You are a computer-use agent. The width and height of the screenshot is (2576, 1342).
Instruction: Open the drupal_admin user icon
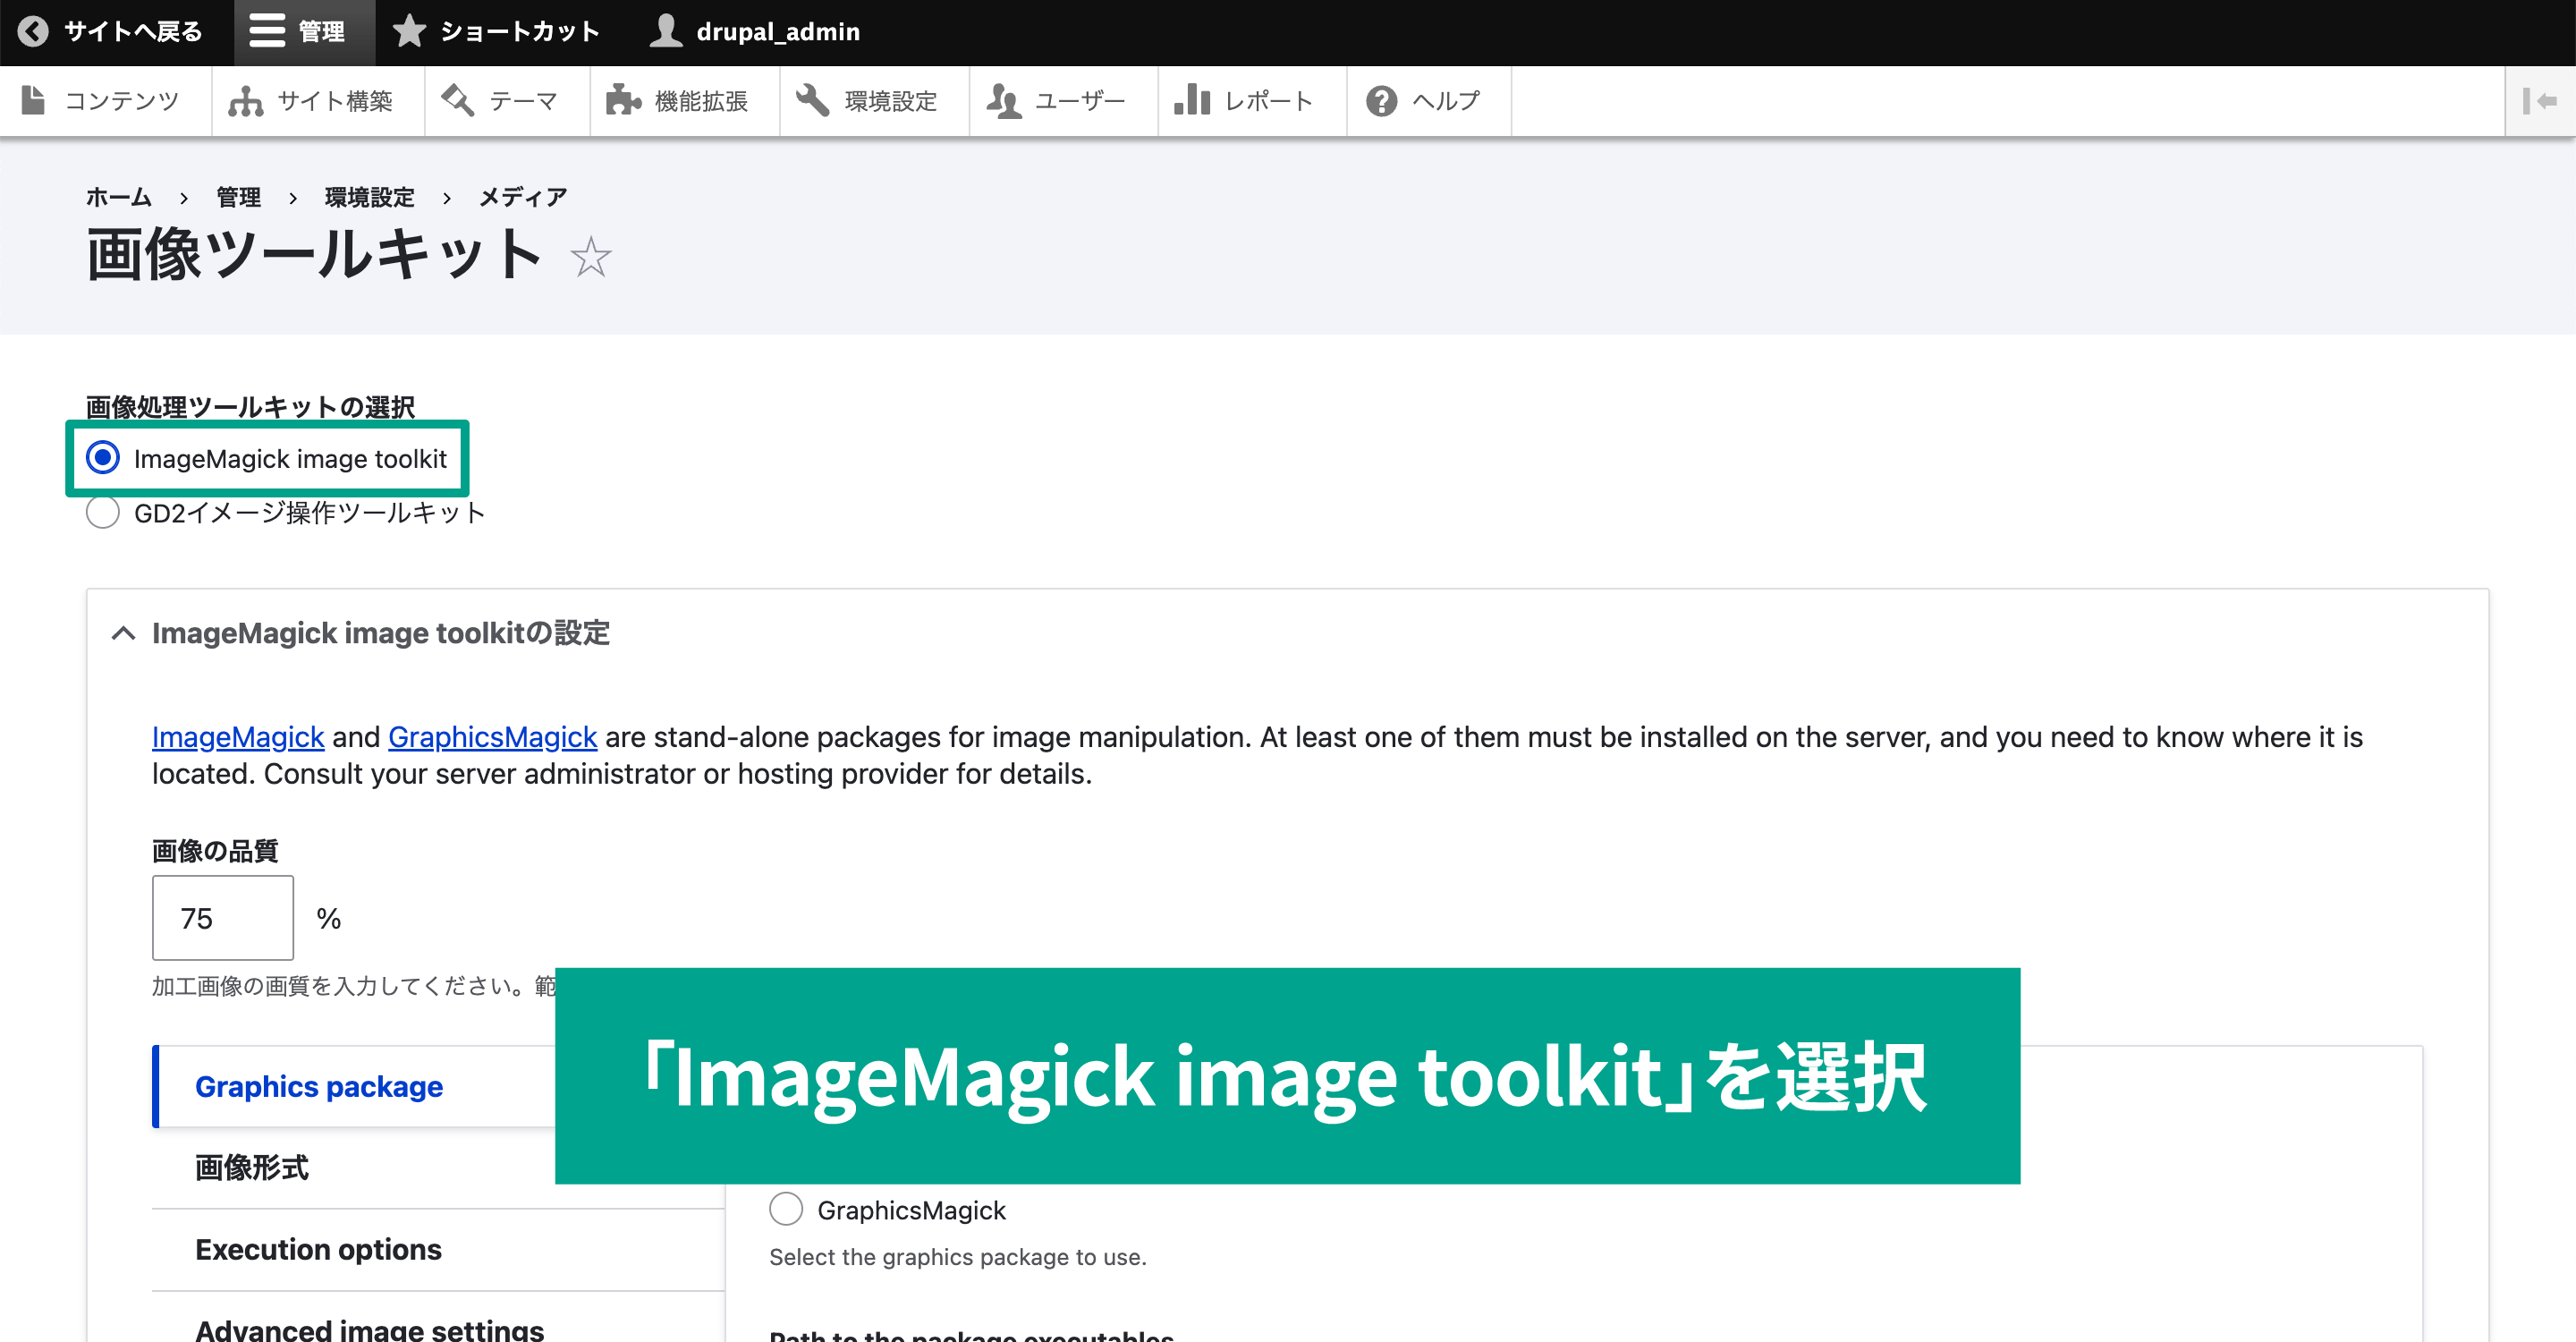(x=665, y=31)
